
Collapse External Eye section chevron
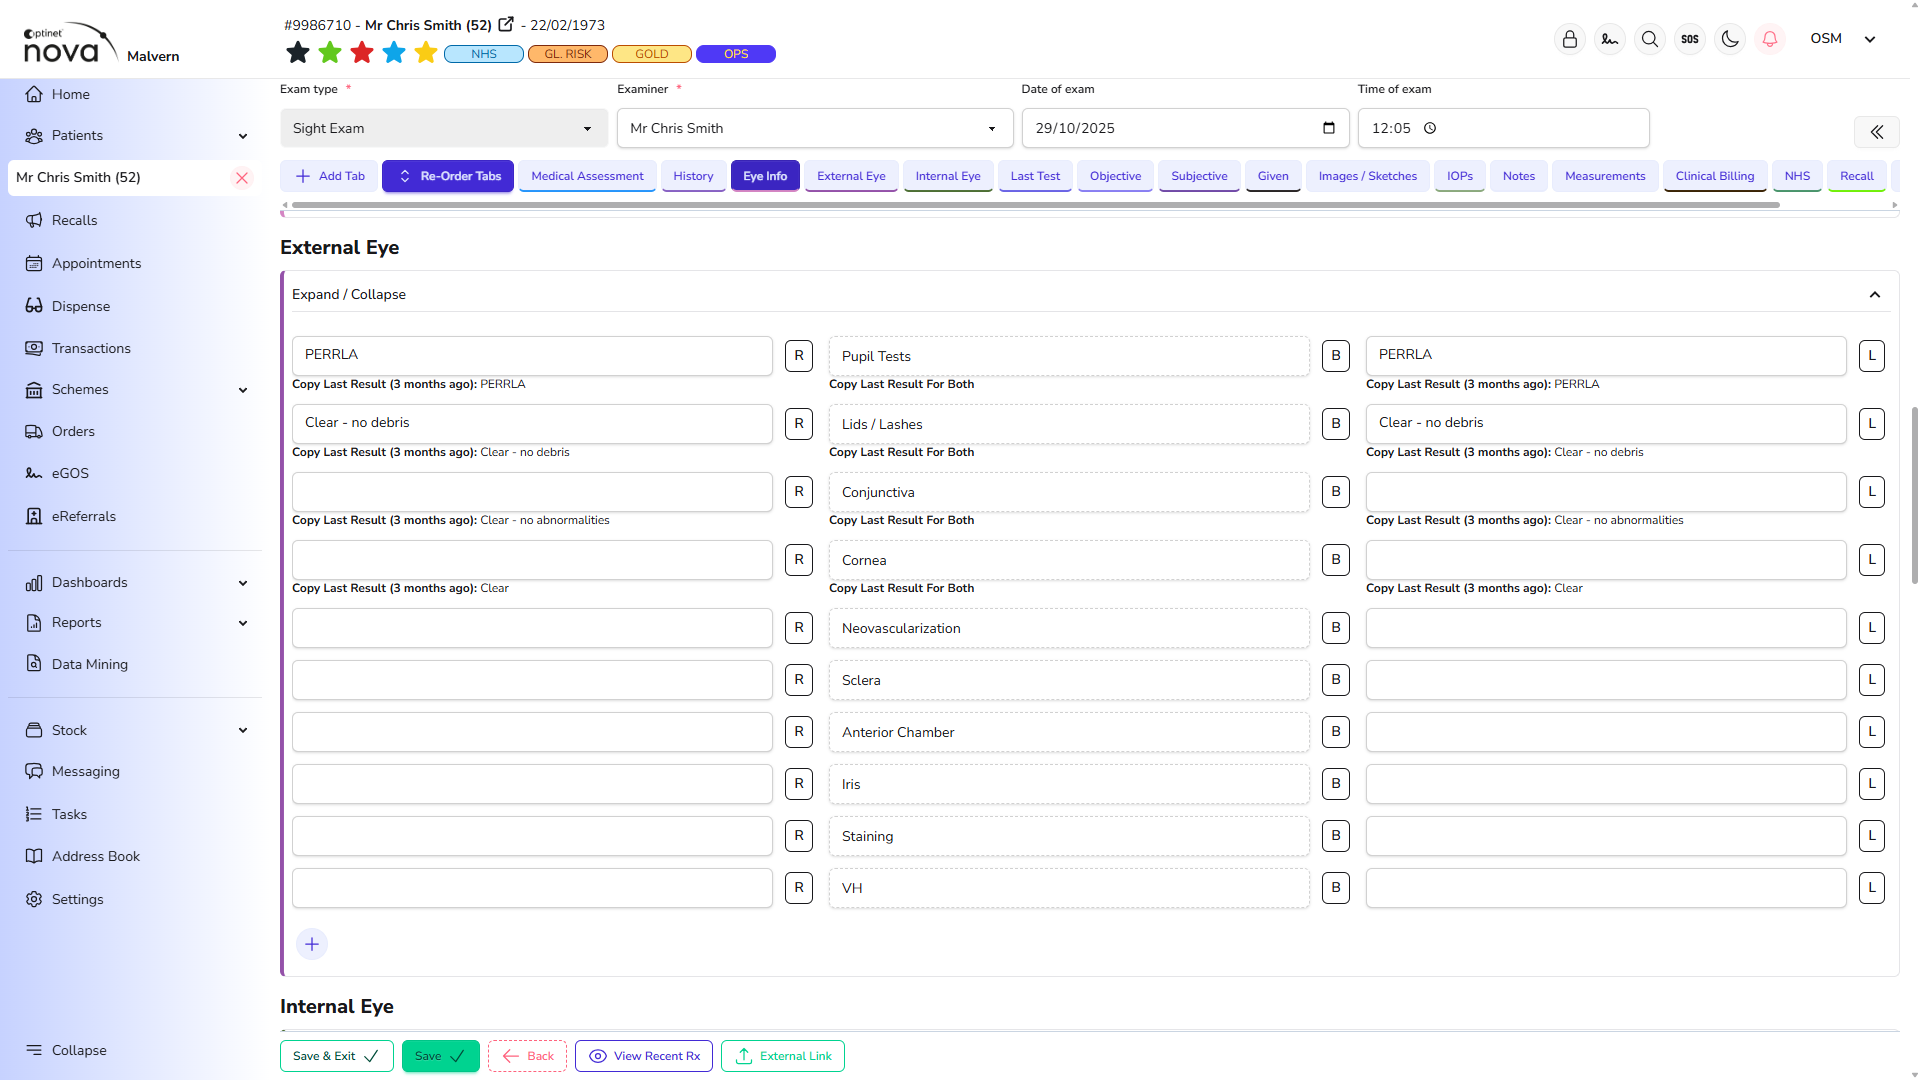click(x=1875, y=295)
